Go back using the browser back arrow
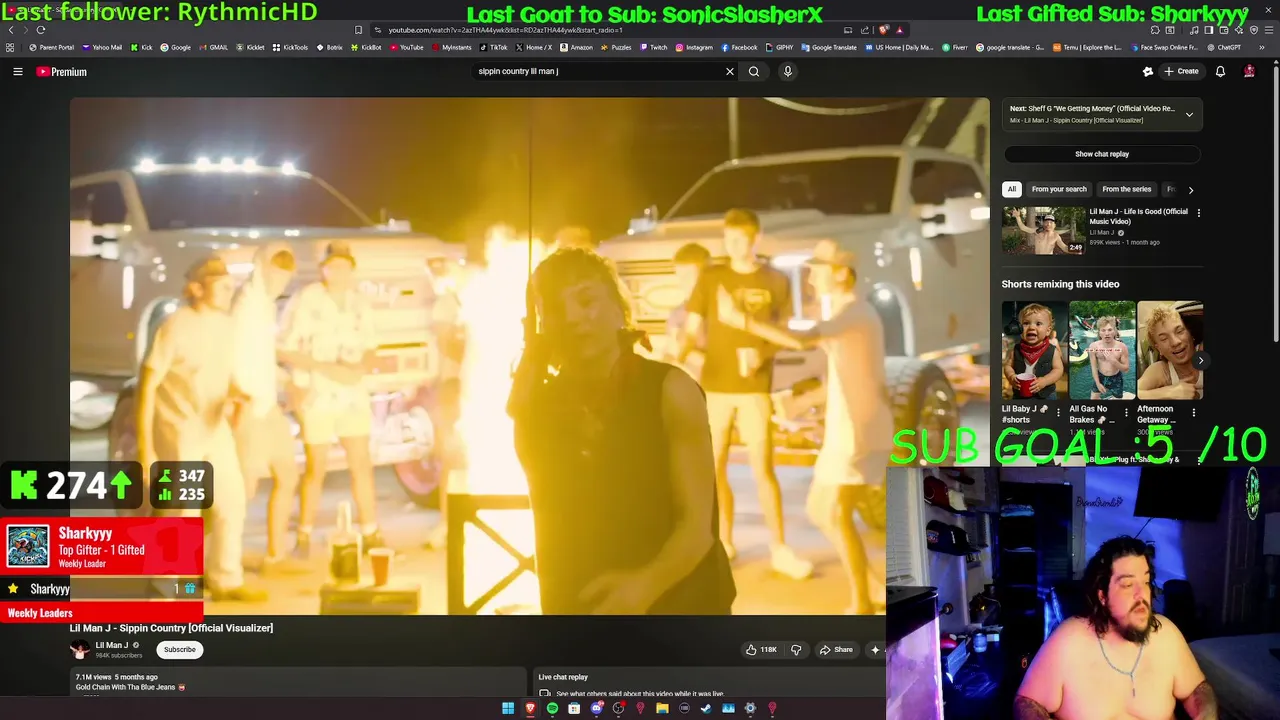The width and height of the screenshot is (1280, 720). [10, 30]
